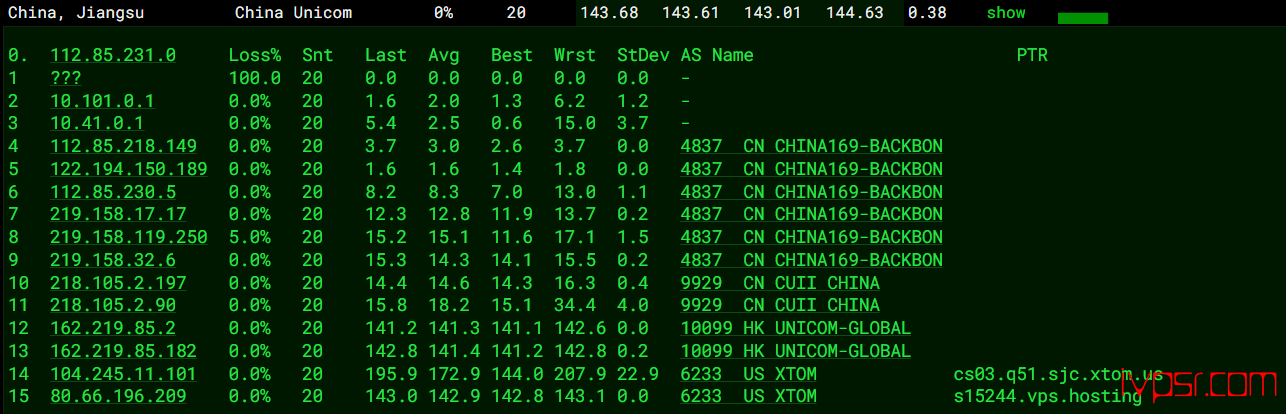Open IP link 162.219.85.182
Image resolution: width=1286 pixels, height=414 pixels.
pyautogui.click(x=123, y=351)
